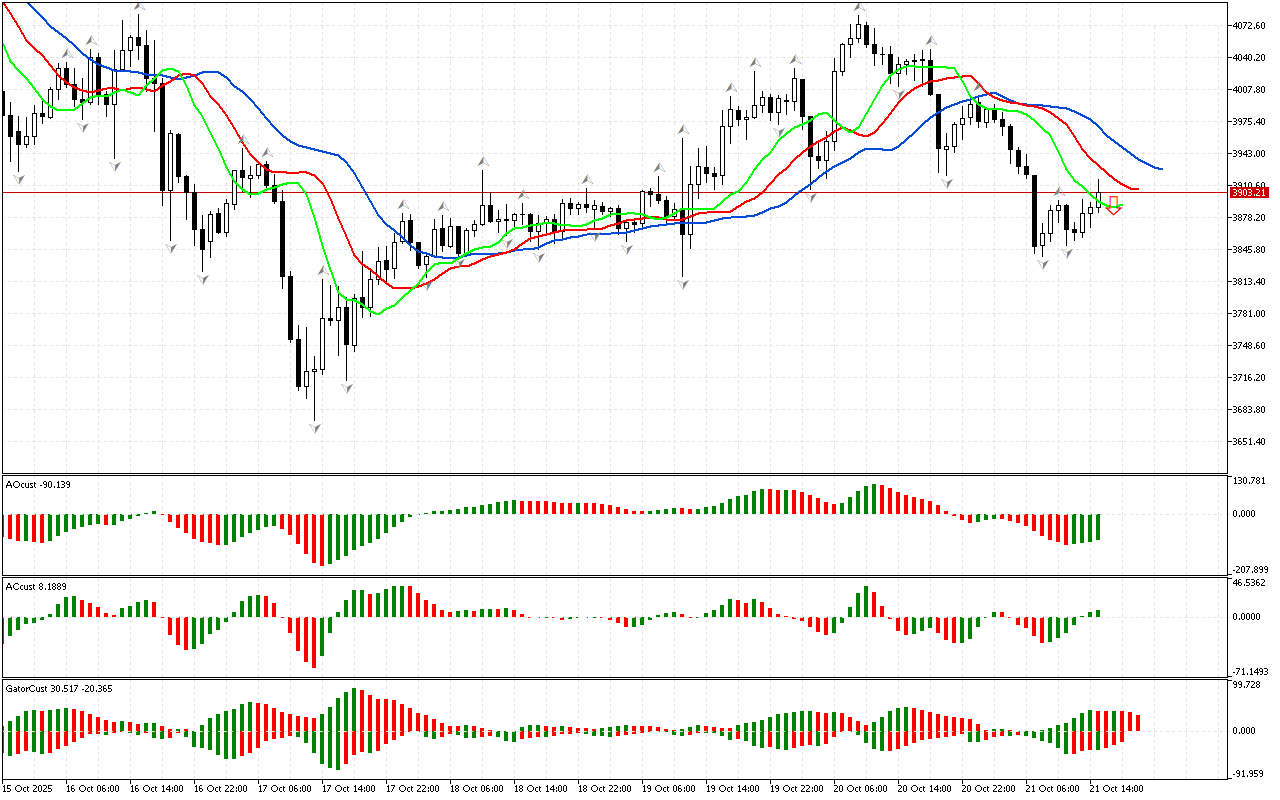The width and height of the screenshot is (1280, 800).
Task: Click the 17 Oct 14:00 time axis label
Action: tap(347, 788)
